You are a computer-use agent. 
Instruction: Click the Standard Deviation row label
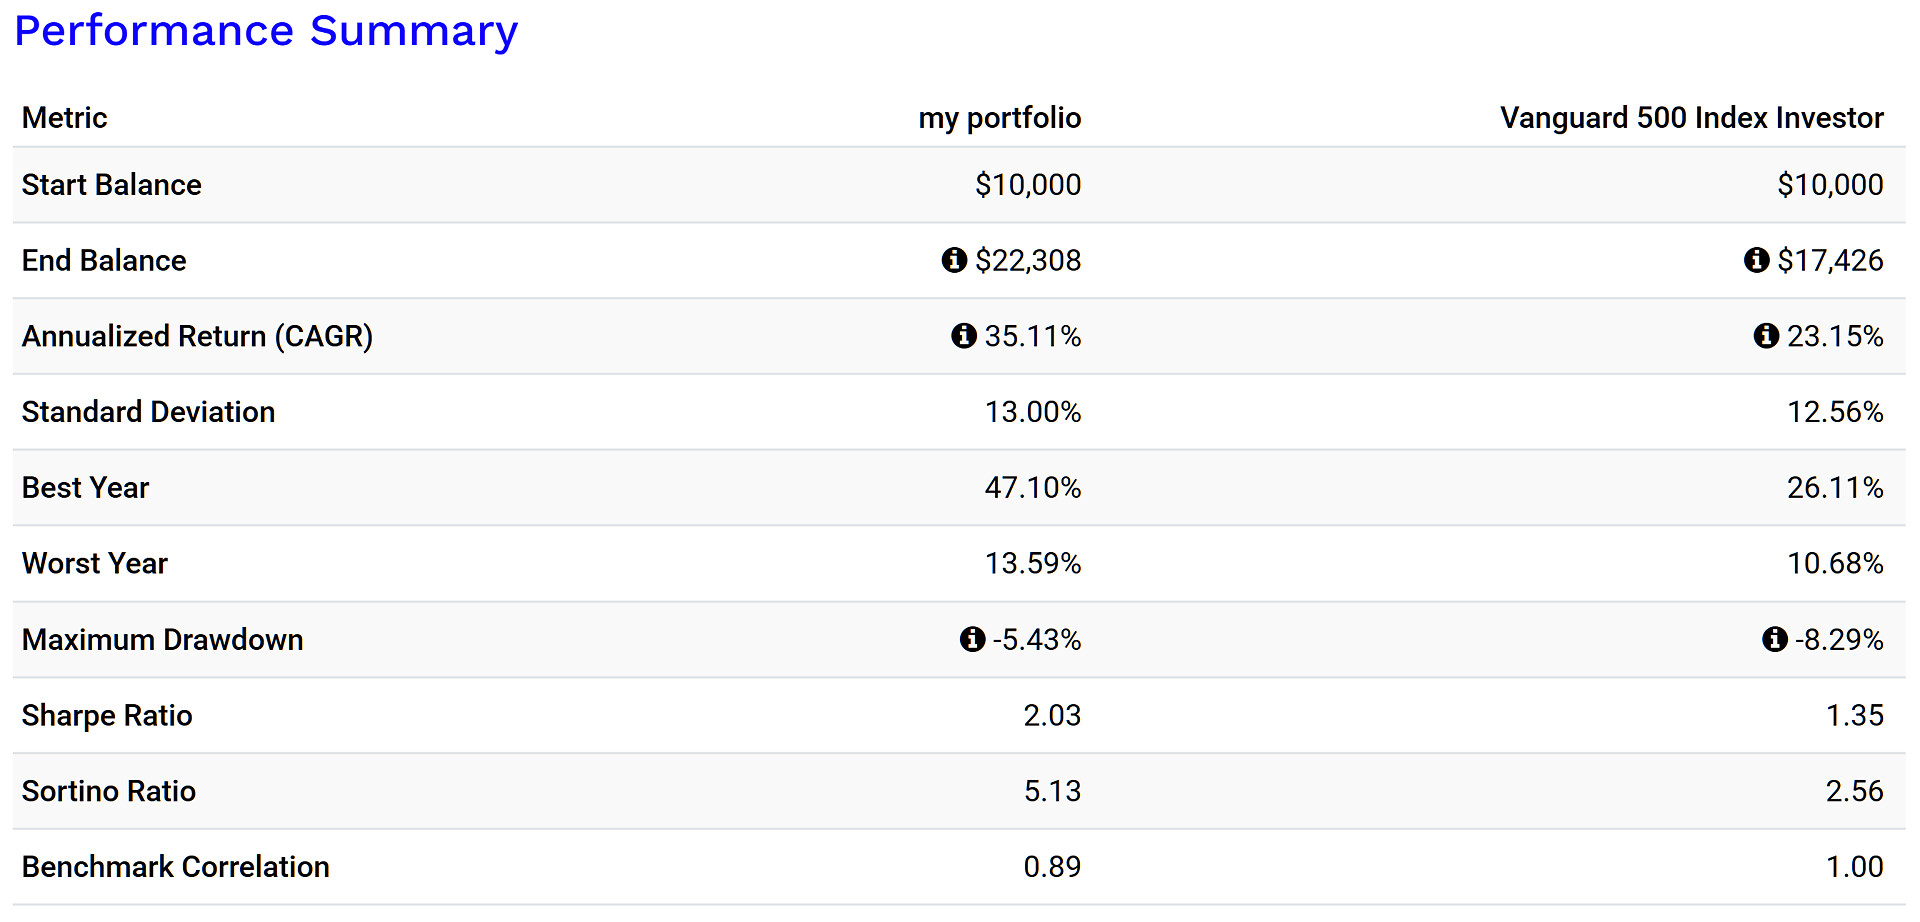[148, 412]
